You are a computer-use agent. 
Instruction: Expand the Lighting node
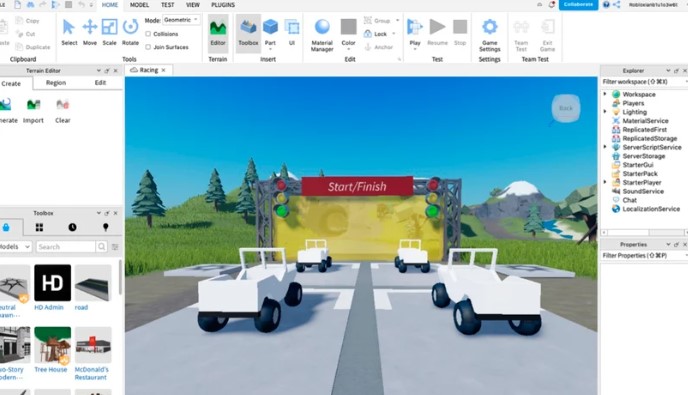coord(605,111)
